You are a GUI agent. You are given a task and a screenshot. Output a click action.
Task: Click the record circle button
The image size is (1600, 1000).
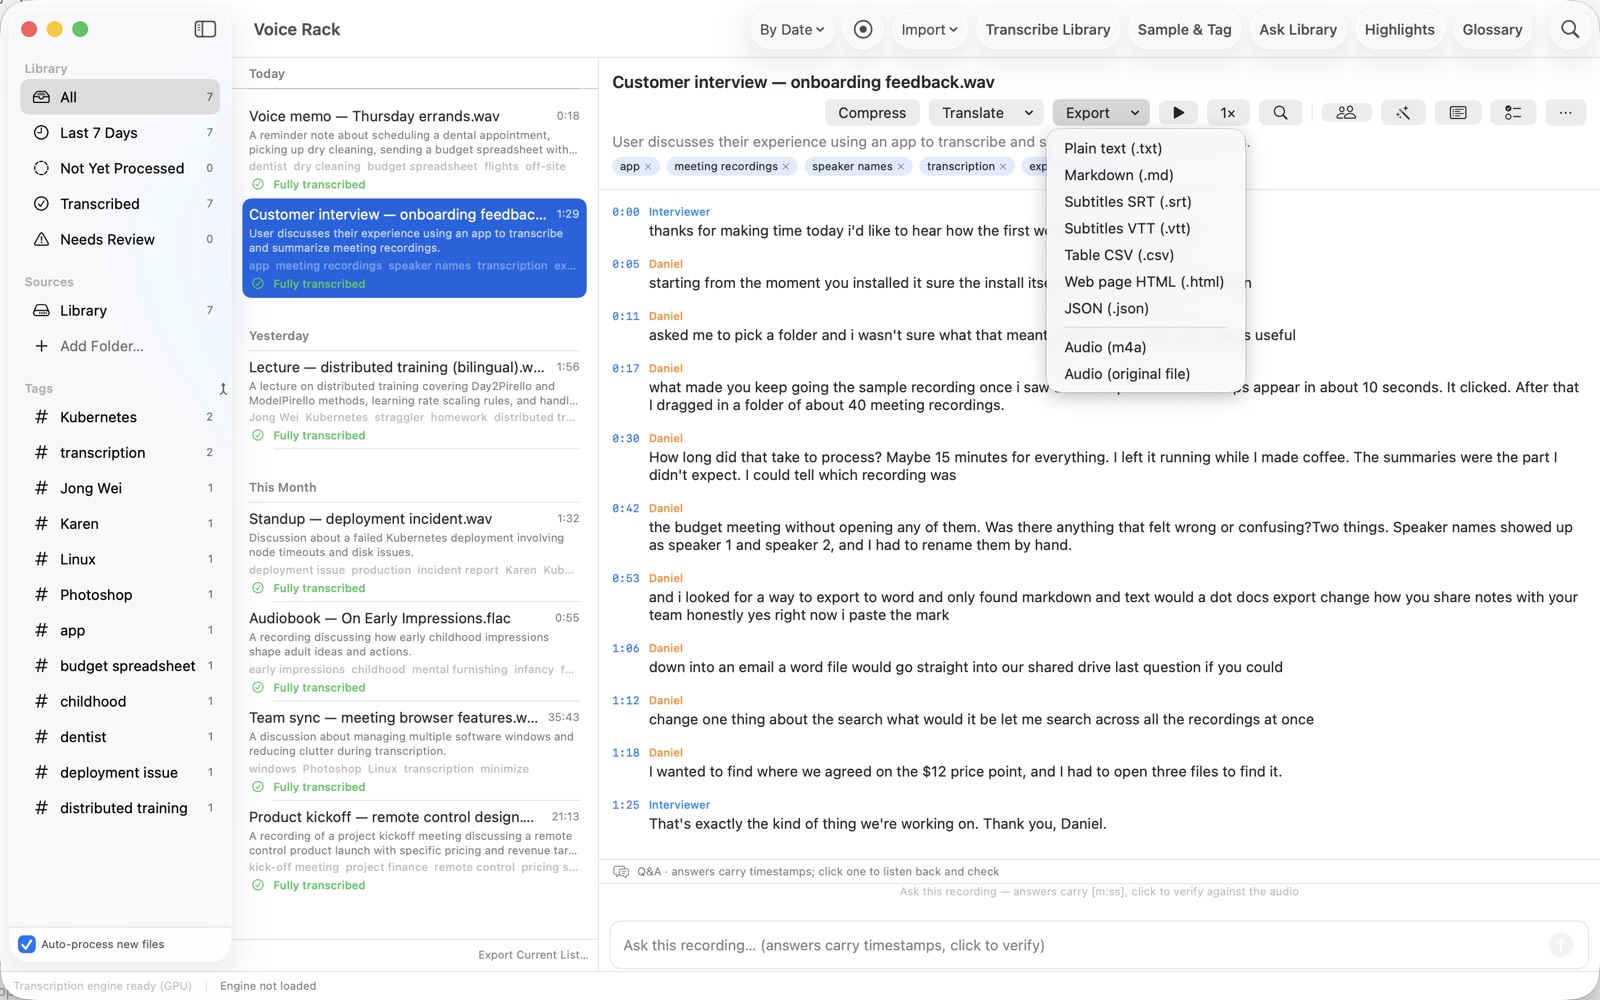pos(863,29)
